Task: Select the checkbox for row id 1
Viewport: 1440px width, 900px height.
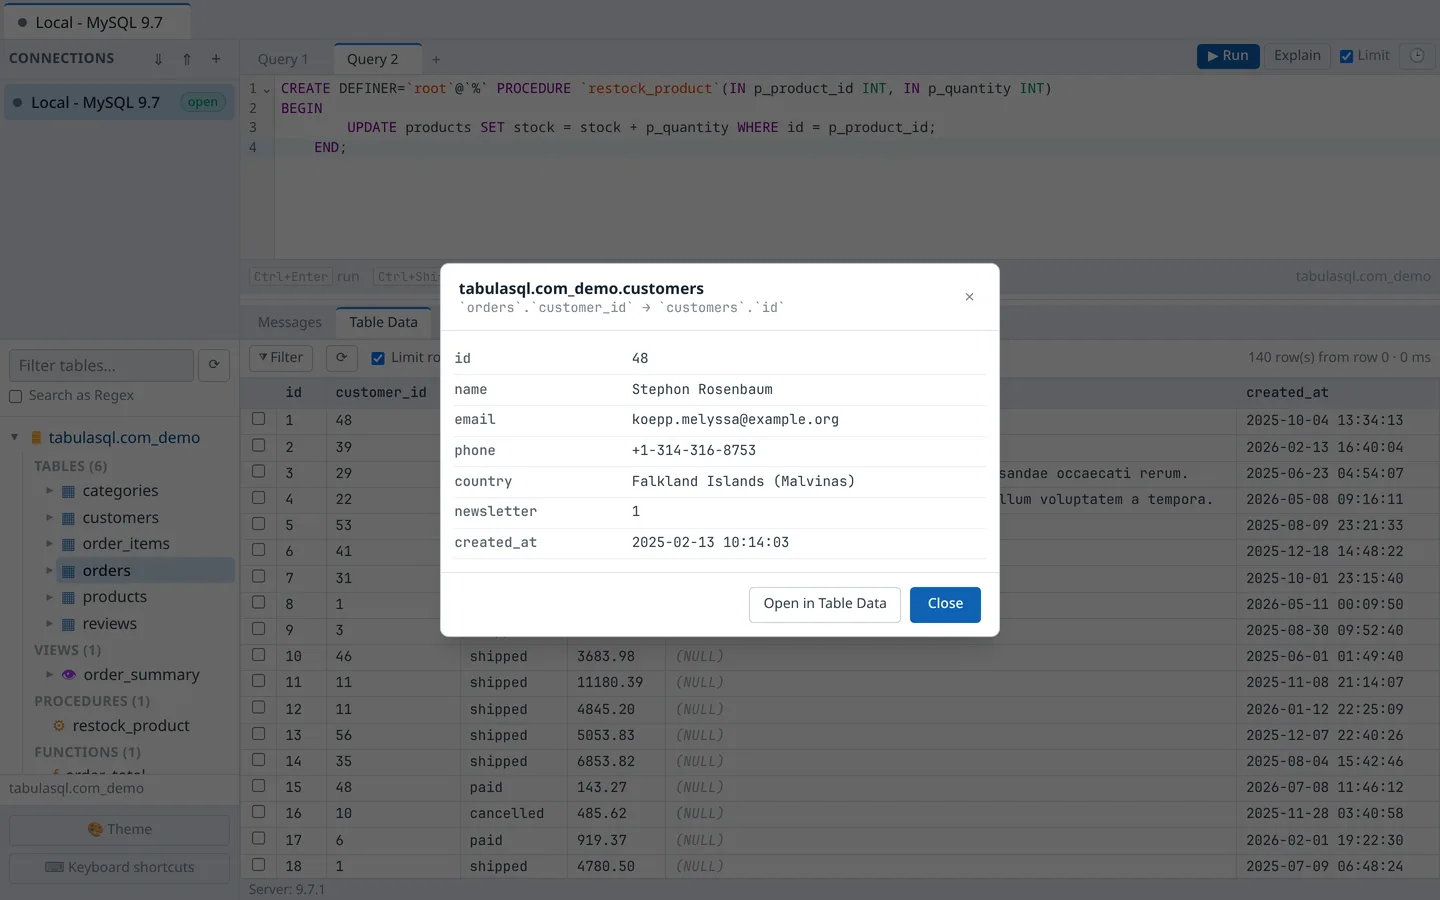Action: (258, 419)
